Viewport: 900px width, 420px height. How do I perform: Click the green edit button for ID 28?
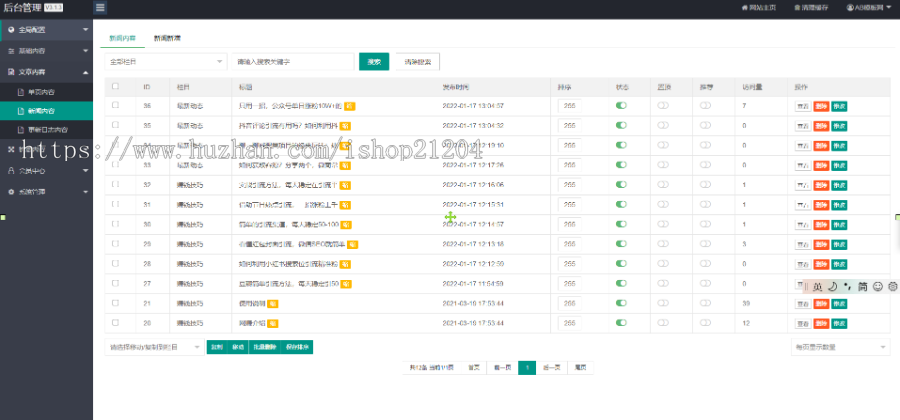coord(839,265)
